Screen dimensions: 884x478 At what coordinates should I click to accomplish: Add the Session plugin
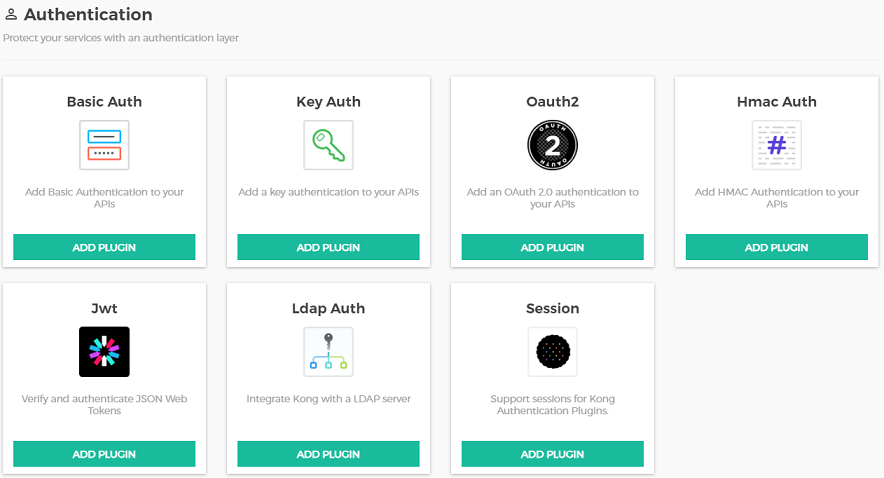click(552, 454)
